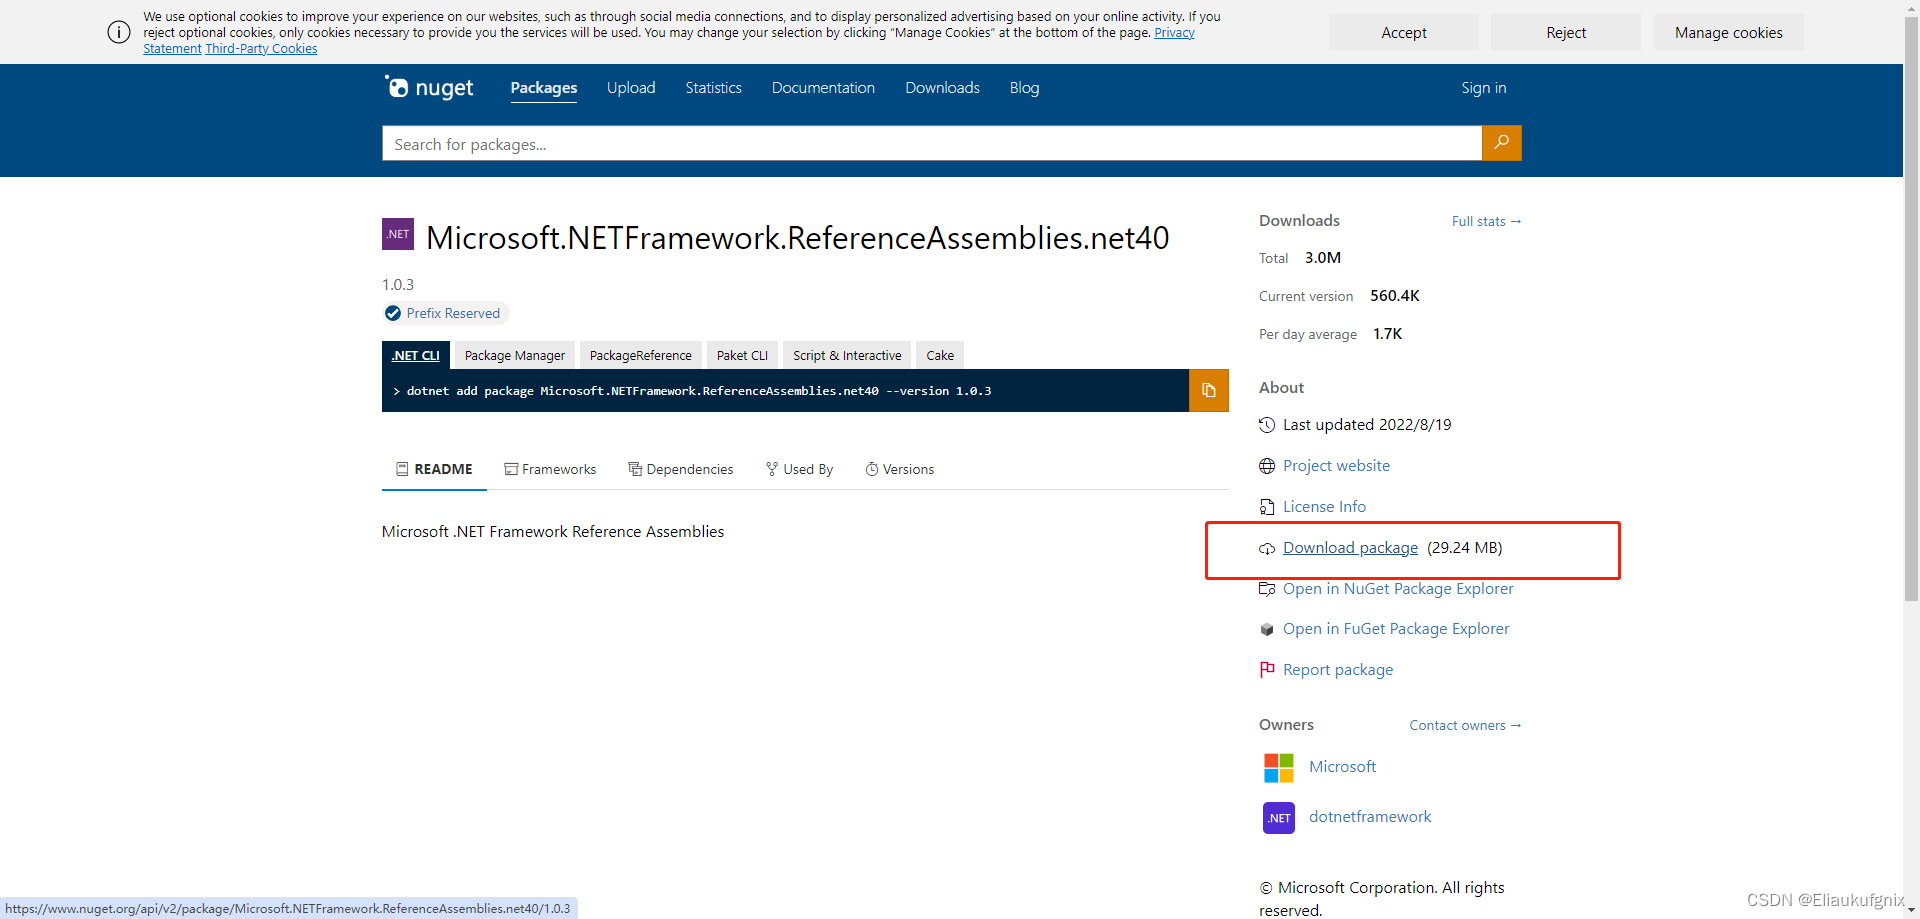1920x919 pixels.
Task: Click the download cloud icon
Action: [x=1266, y=548]
